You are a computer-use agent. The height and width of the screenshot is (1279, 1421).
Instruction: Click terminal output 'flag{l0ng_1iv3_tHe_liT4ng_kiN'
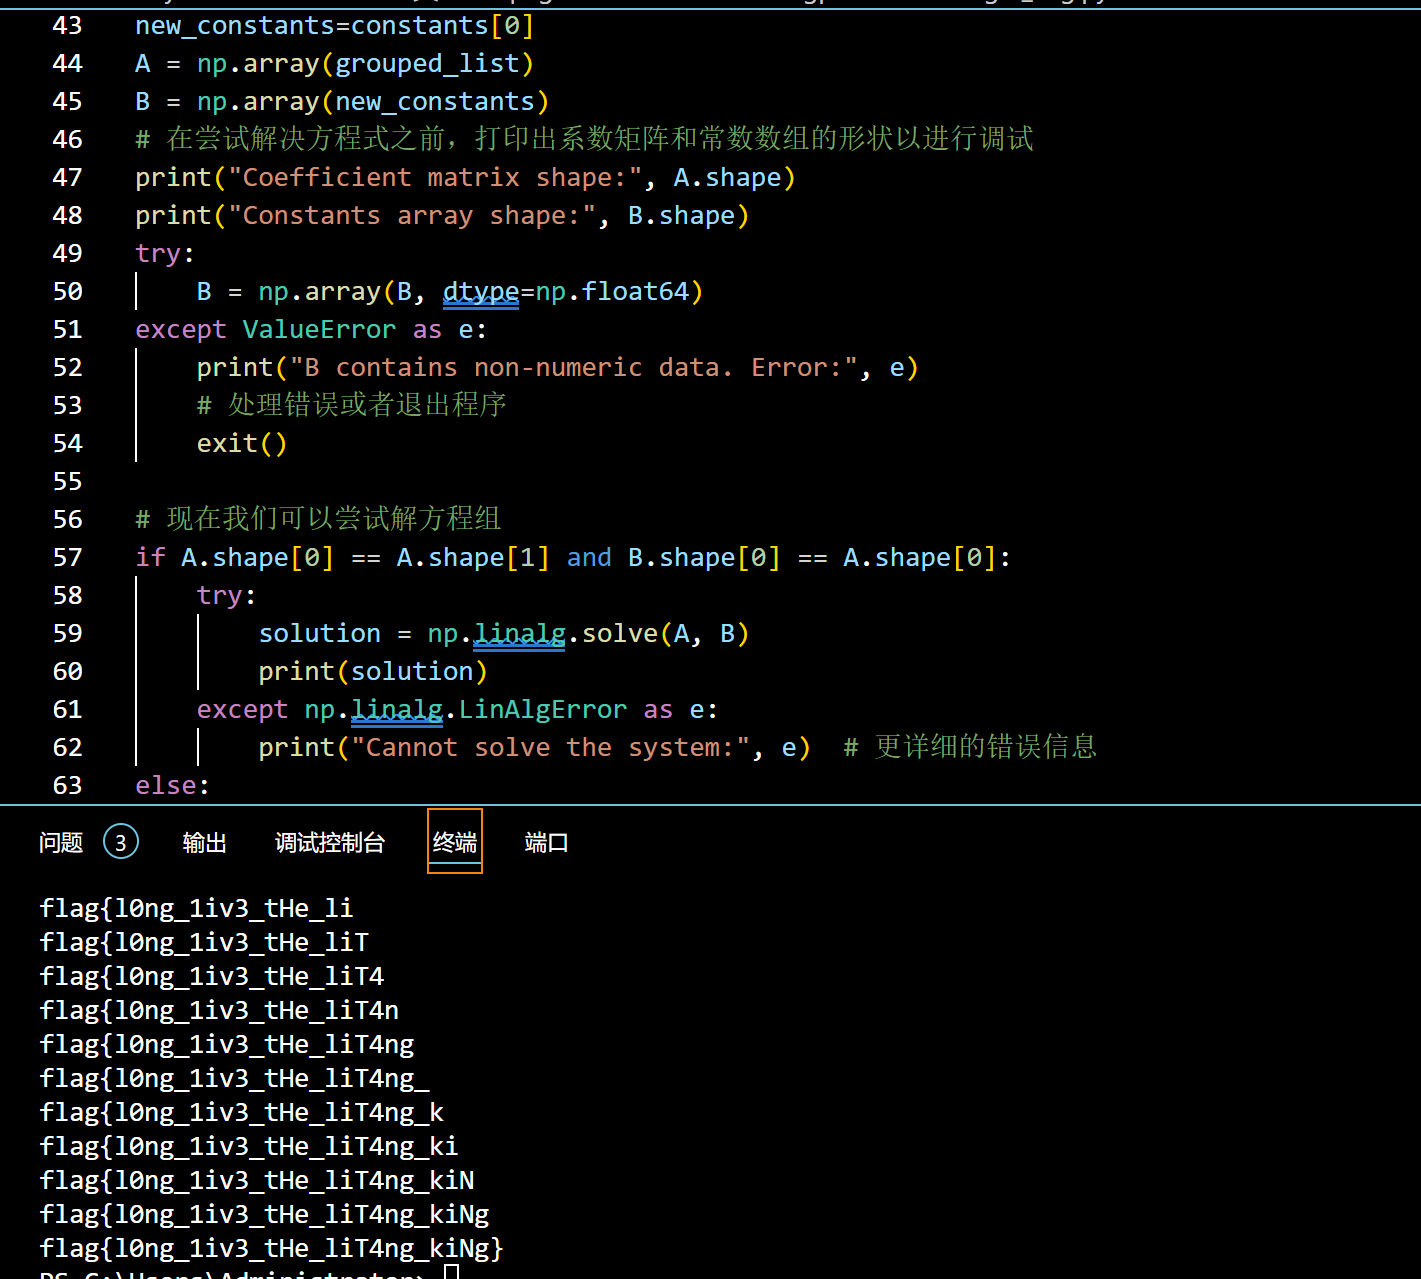(257, 1180)
